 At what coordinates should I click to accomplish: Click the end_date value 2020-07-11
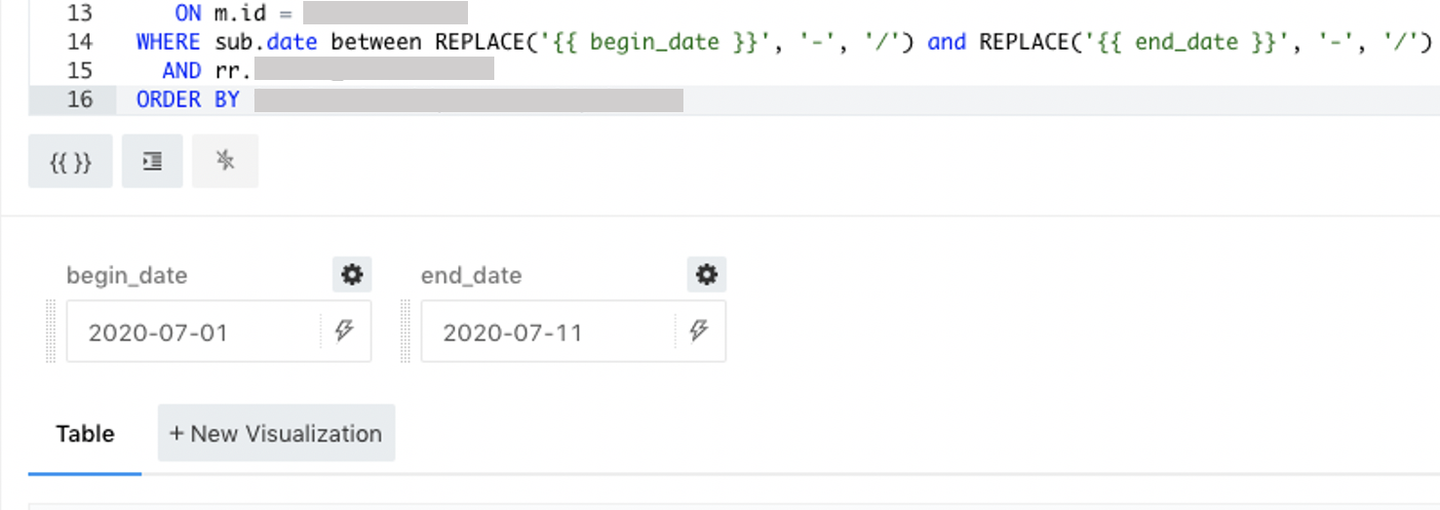pos(512,332)
